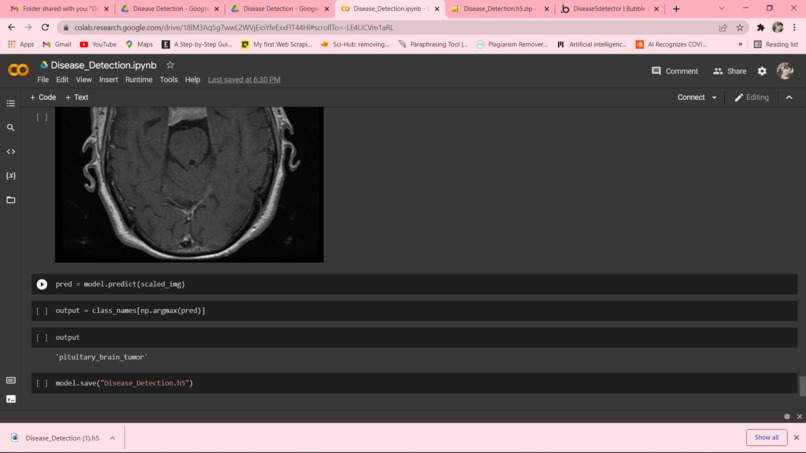The image size is (806, 453).
Task: Open the Files folder sidebar icon
Action: pos(11,200)
